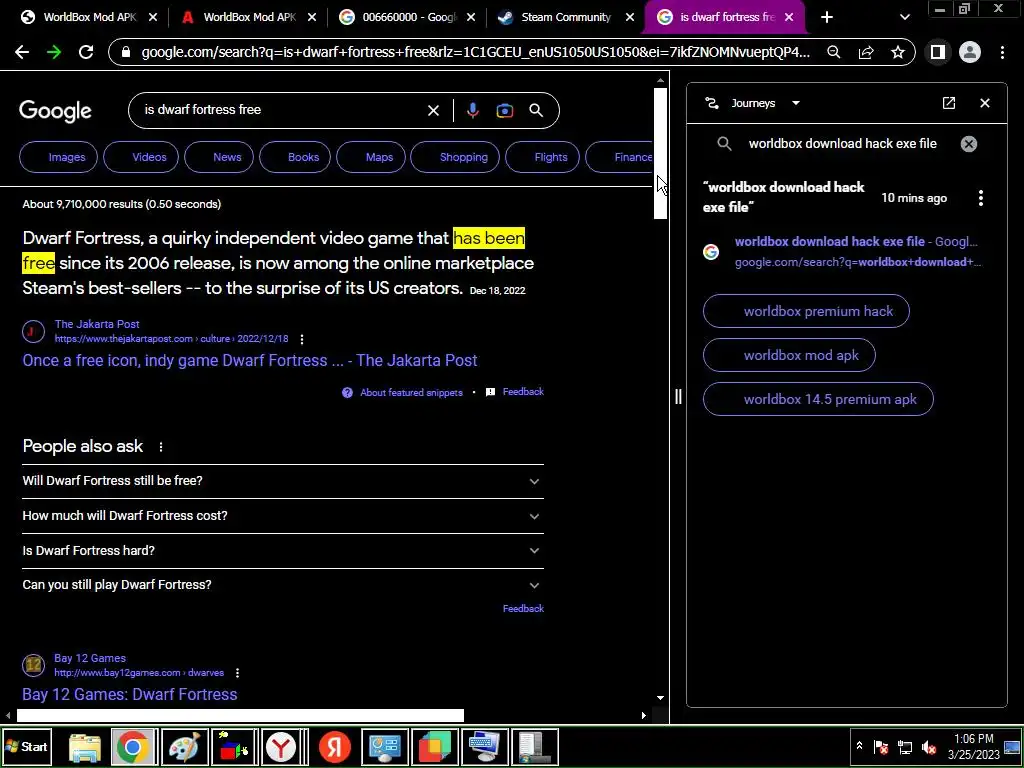Open Journeys side panel dropdown
The image size is (1024, 768).
point(795,103)
